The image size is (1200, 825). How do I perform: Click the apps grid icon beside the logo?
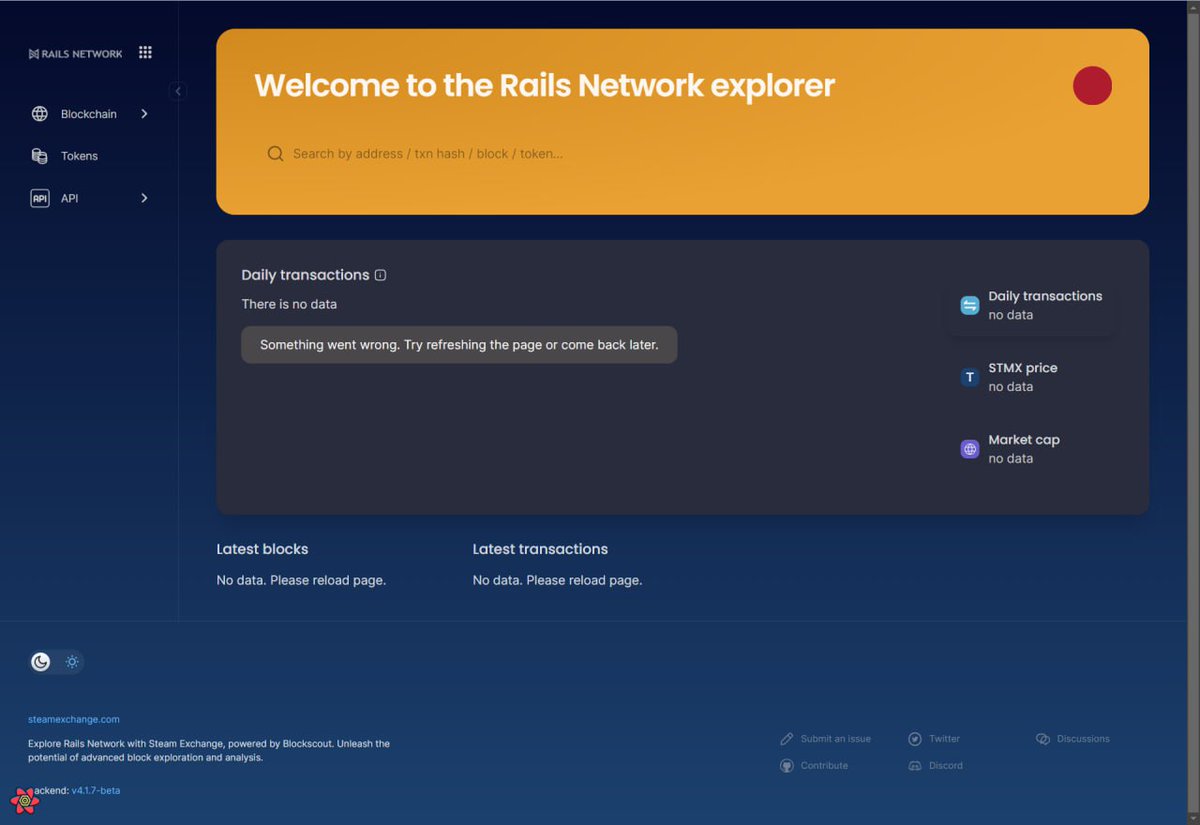coord(145,52)
